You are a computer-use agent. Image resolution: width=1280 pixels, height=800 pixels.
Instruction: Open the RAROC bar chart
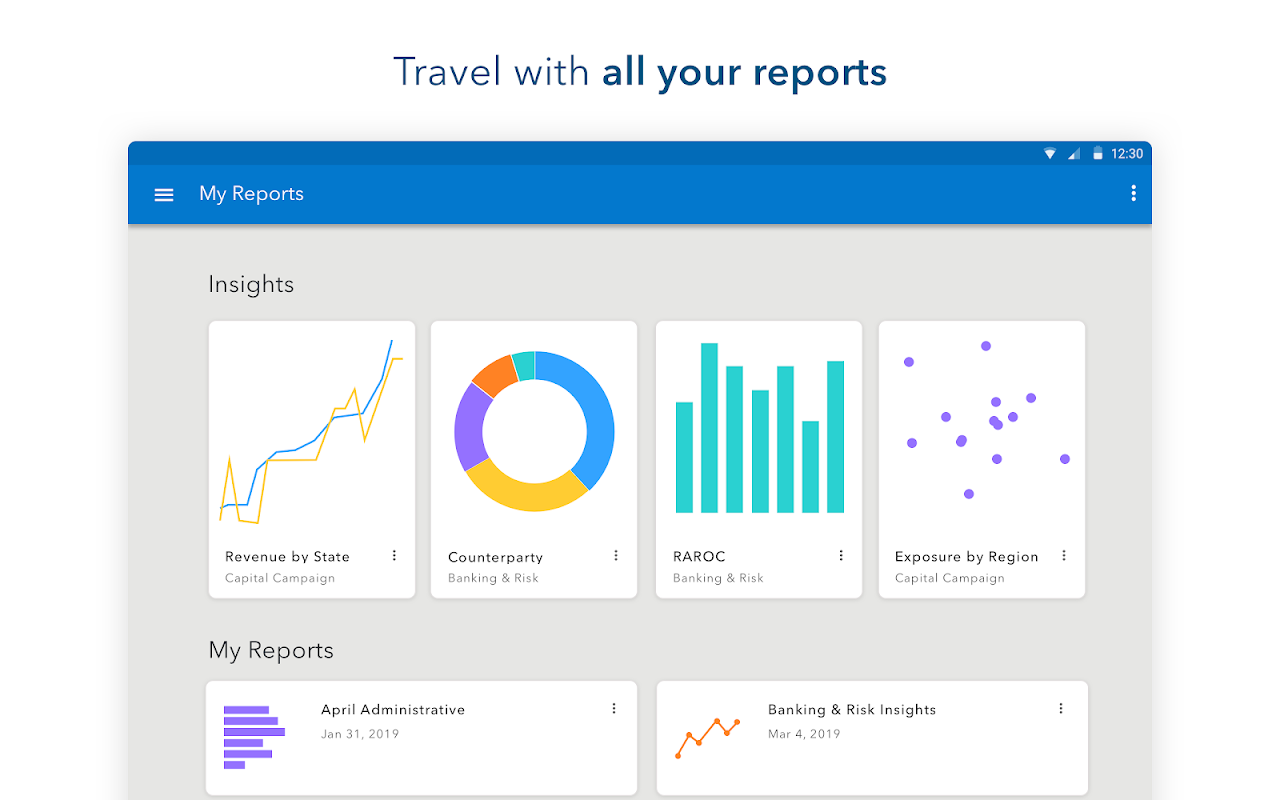click(x=760, y=428)
